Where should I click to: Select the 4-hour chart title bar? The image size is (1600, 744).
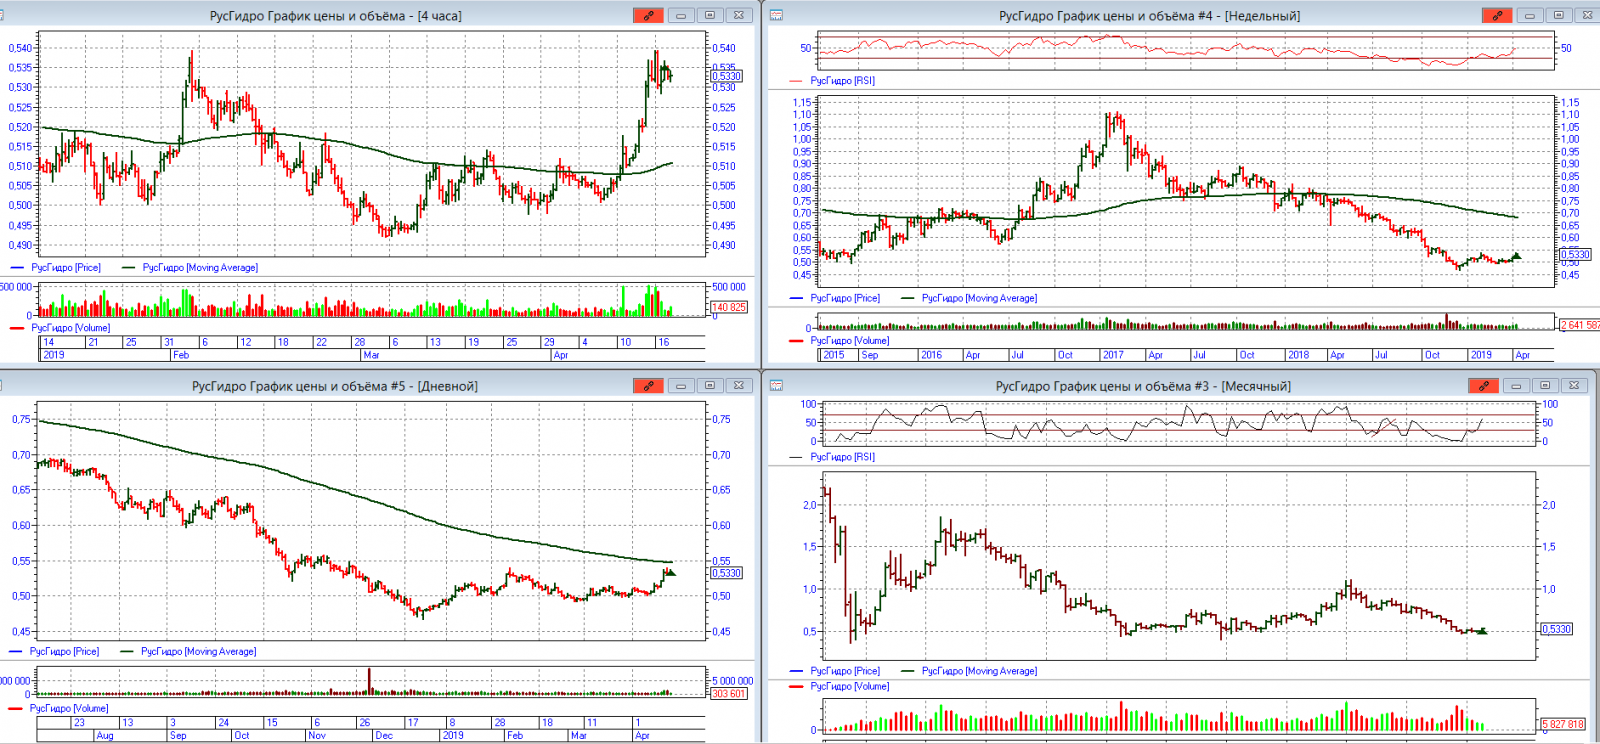coord(335,16)
